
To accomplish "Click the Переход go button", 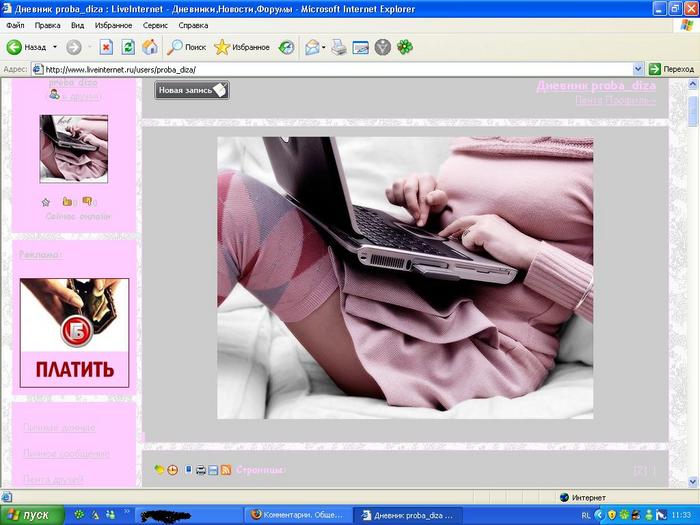I will 672,69.
